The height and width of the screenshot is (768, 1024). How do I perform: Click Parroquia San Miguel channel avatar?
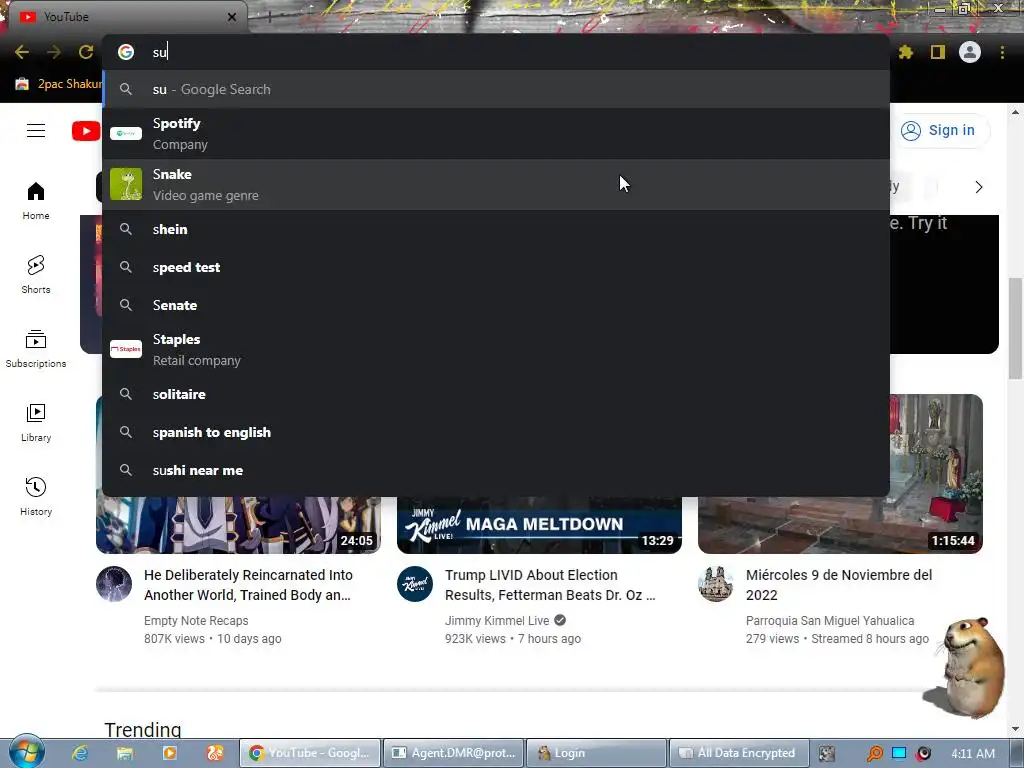coord(716,583)
